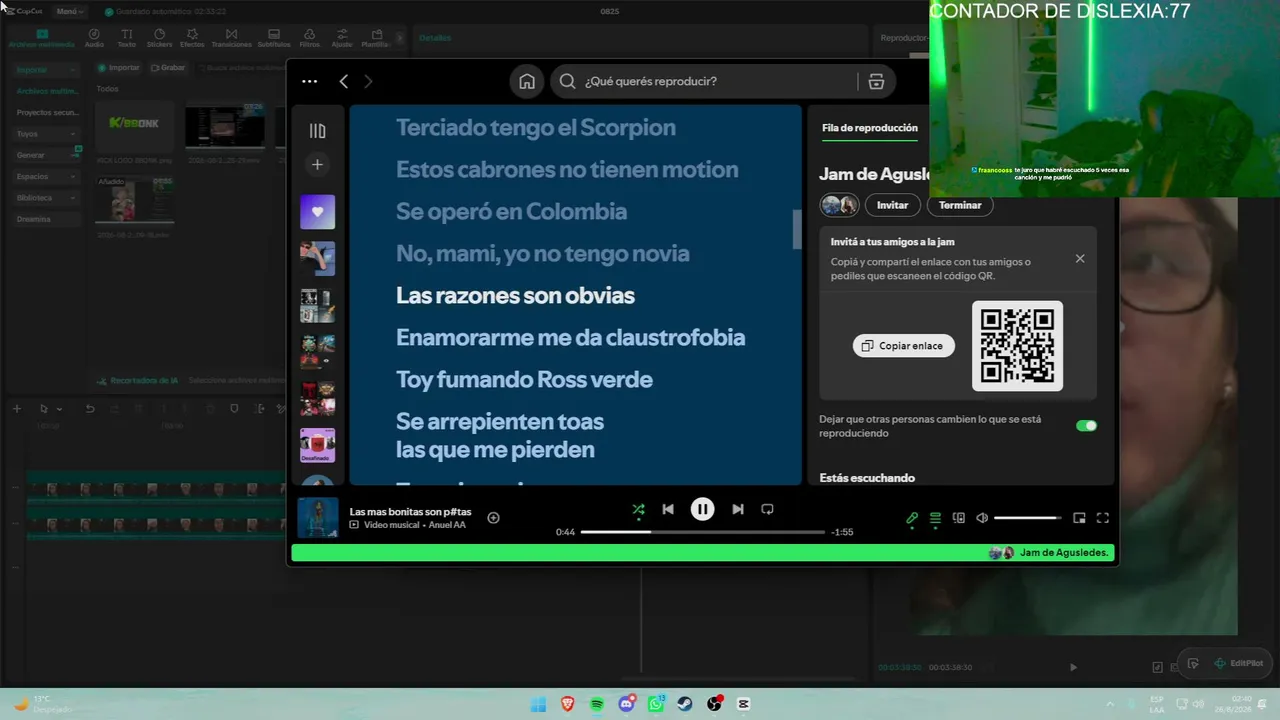Jump to lyric 'Se operó en Colombia'
1280x720 pixels.
click(x=511, y=212)
